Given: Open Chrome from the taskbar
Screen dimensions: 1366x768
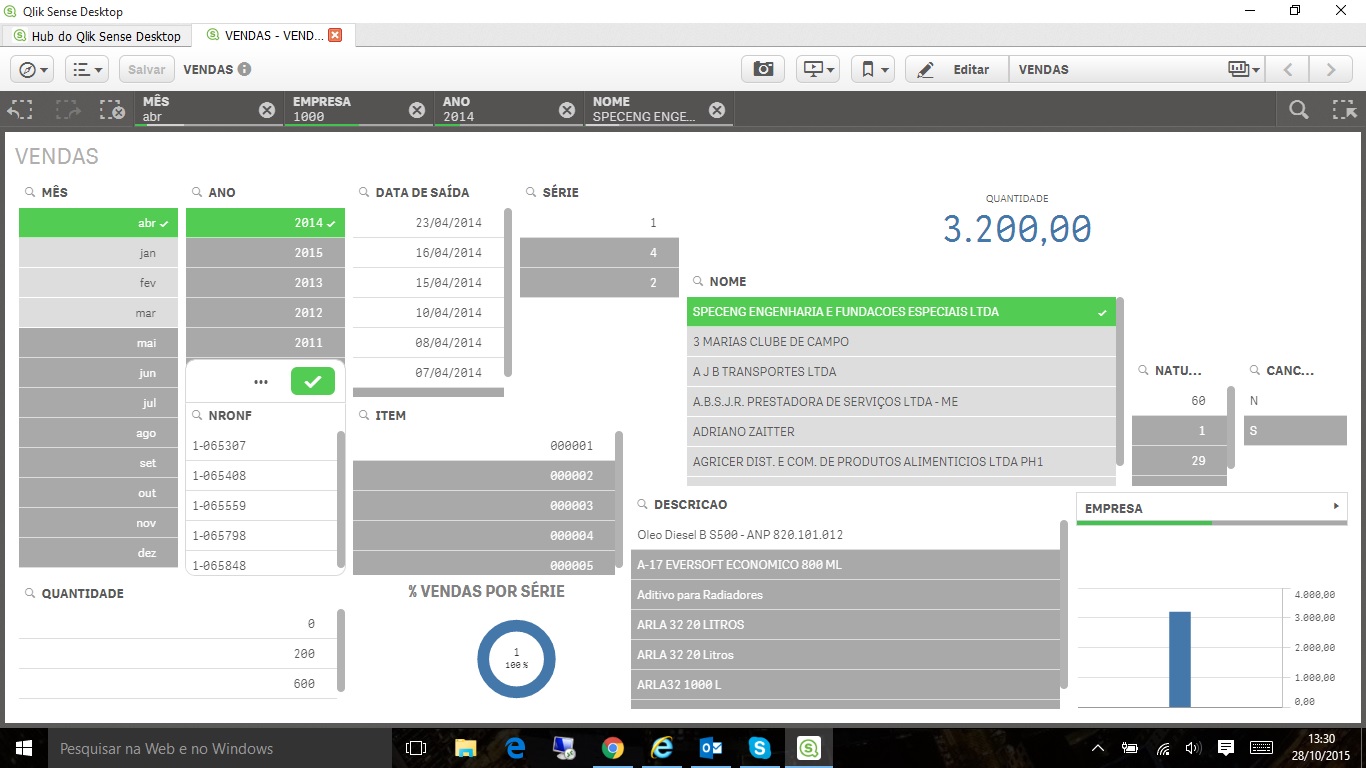Looking at the screenshot, I should point(613,748).
